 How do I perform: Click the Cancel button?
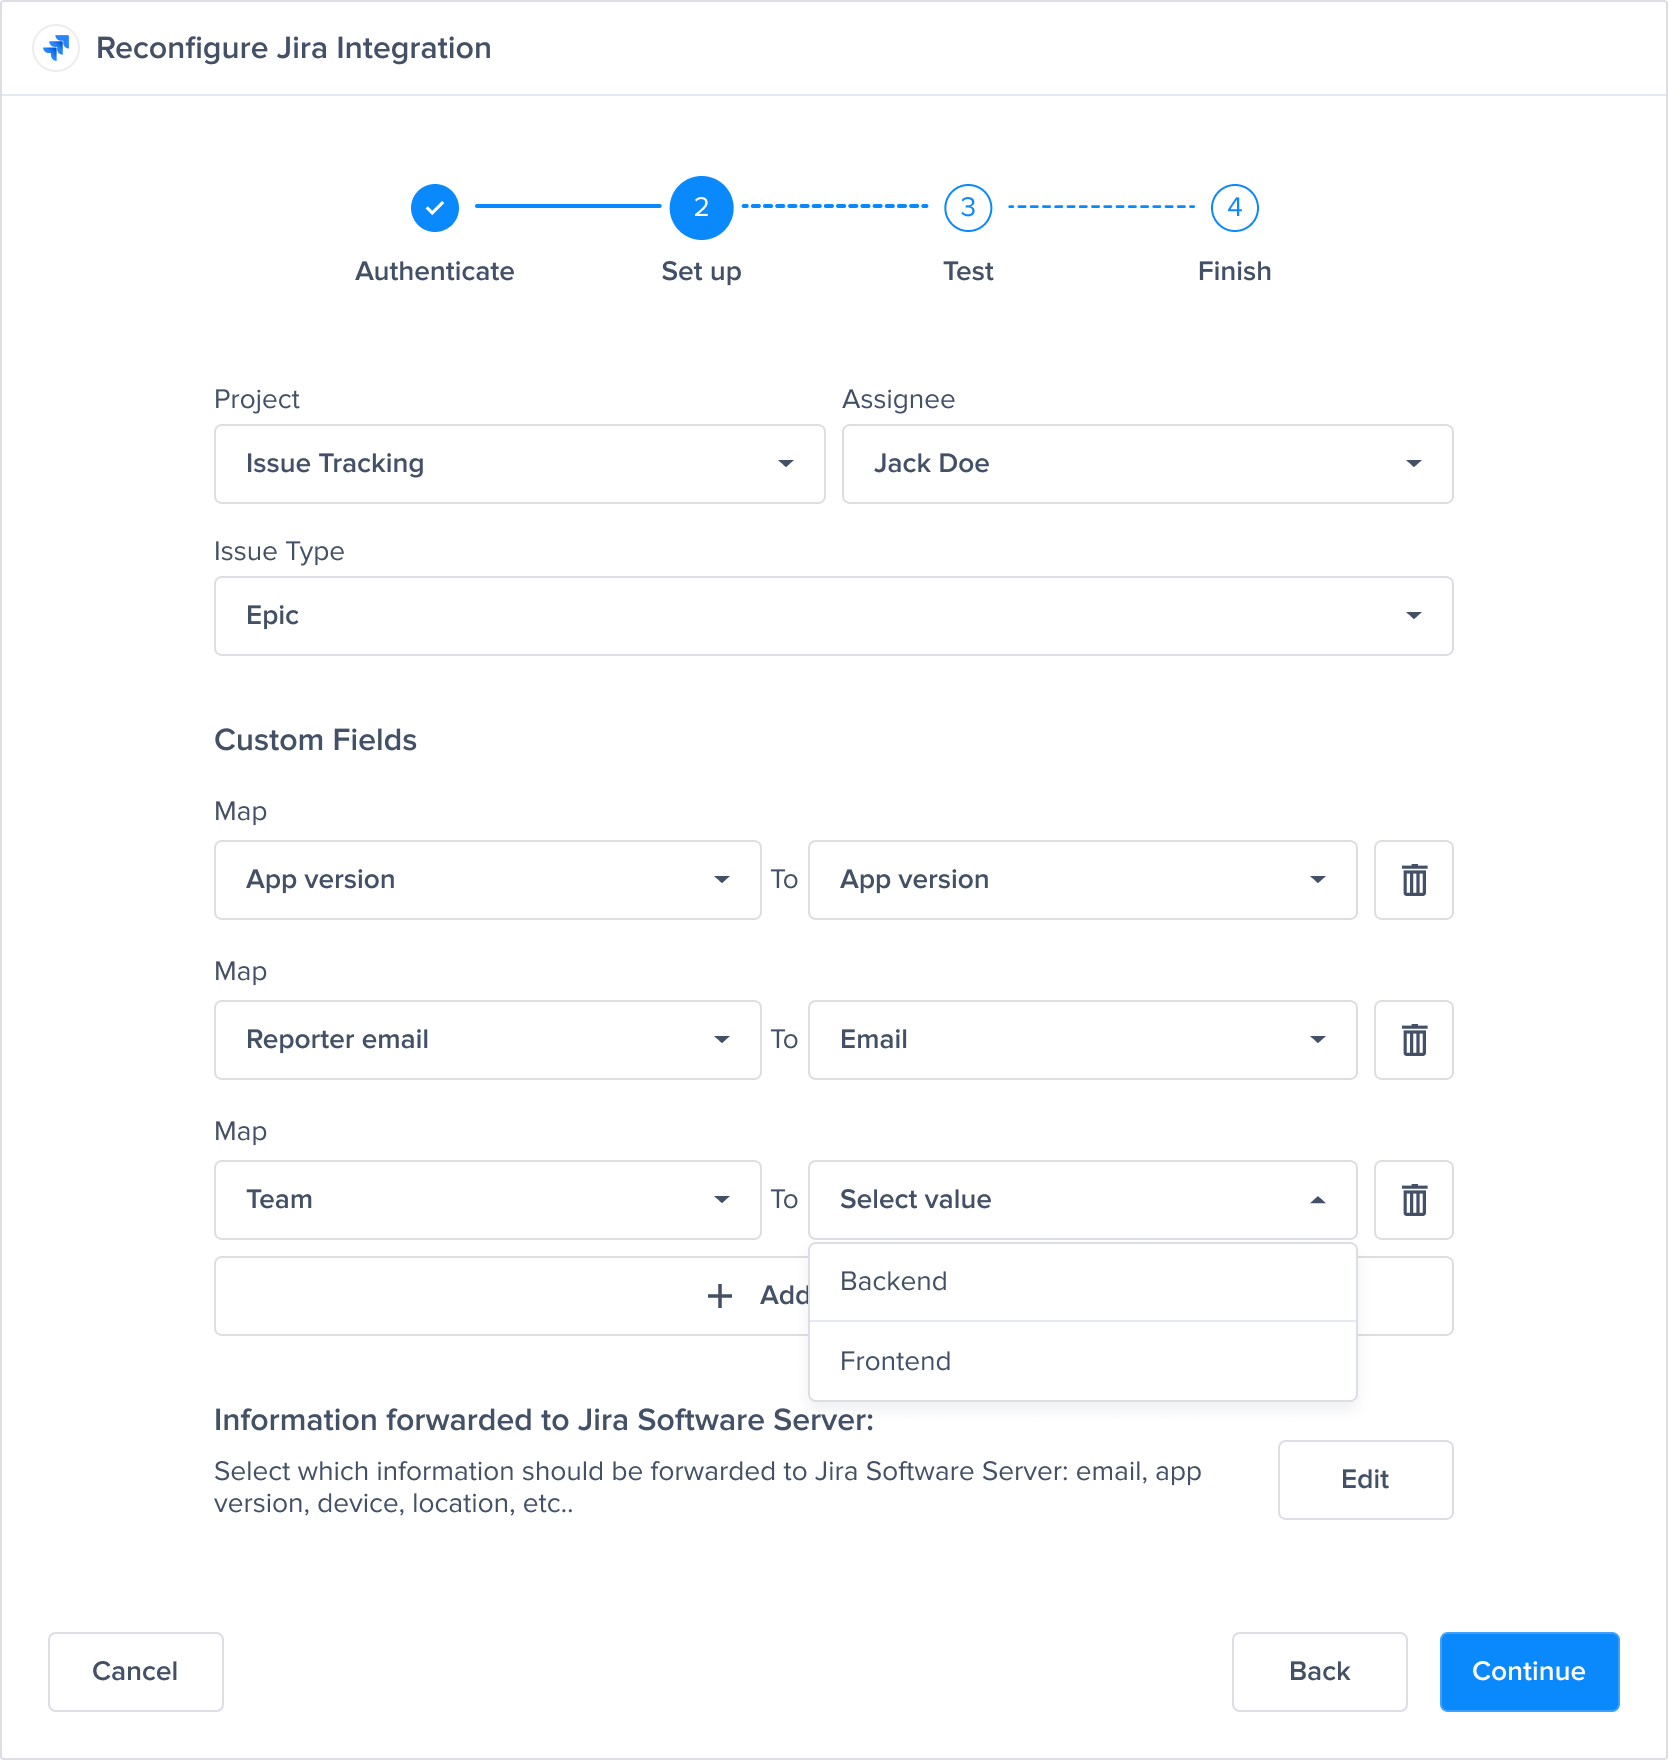pos(136,1672)
